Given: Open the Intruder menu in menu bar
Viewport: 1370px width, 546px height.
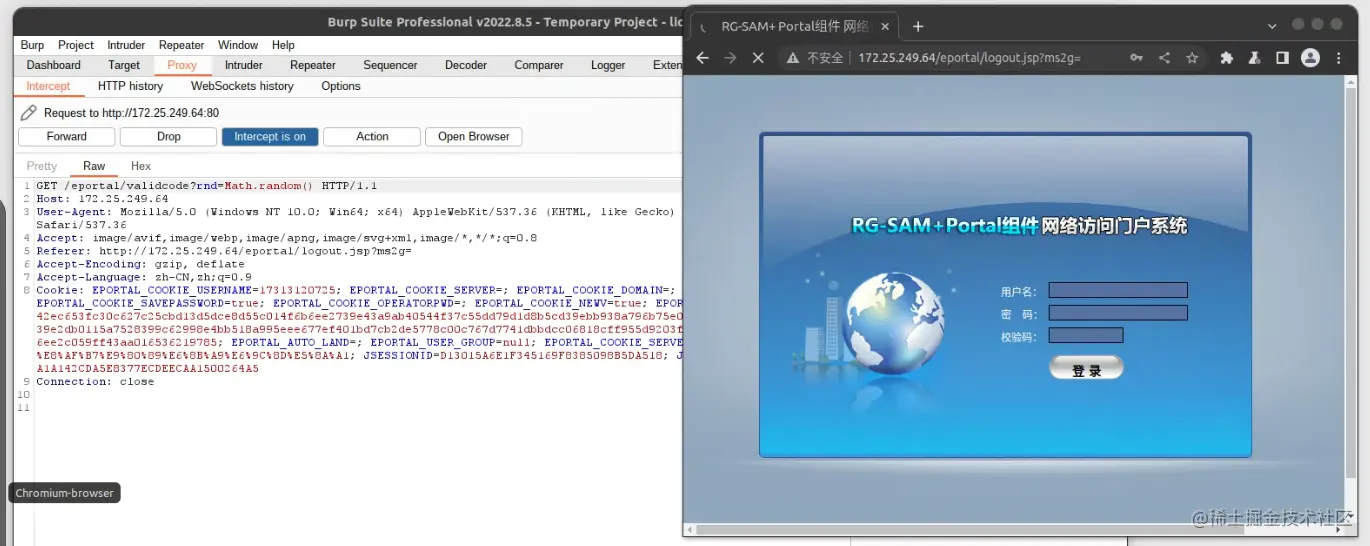Looking at the screenshot, I should pos(126,45).
